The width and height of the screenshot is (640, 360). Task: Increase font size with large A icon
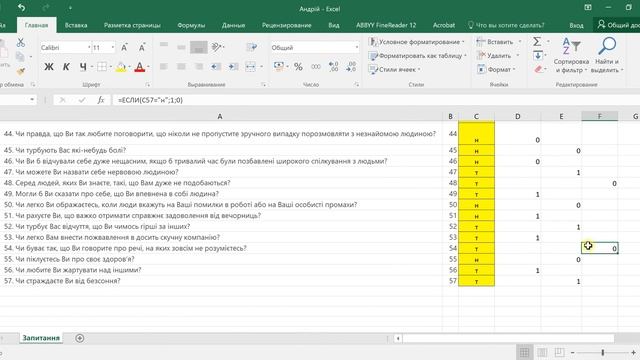[124, 48]
